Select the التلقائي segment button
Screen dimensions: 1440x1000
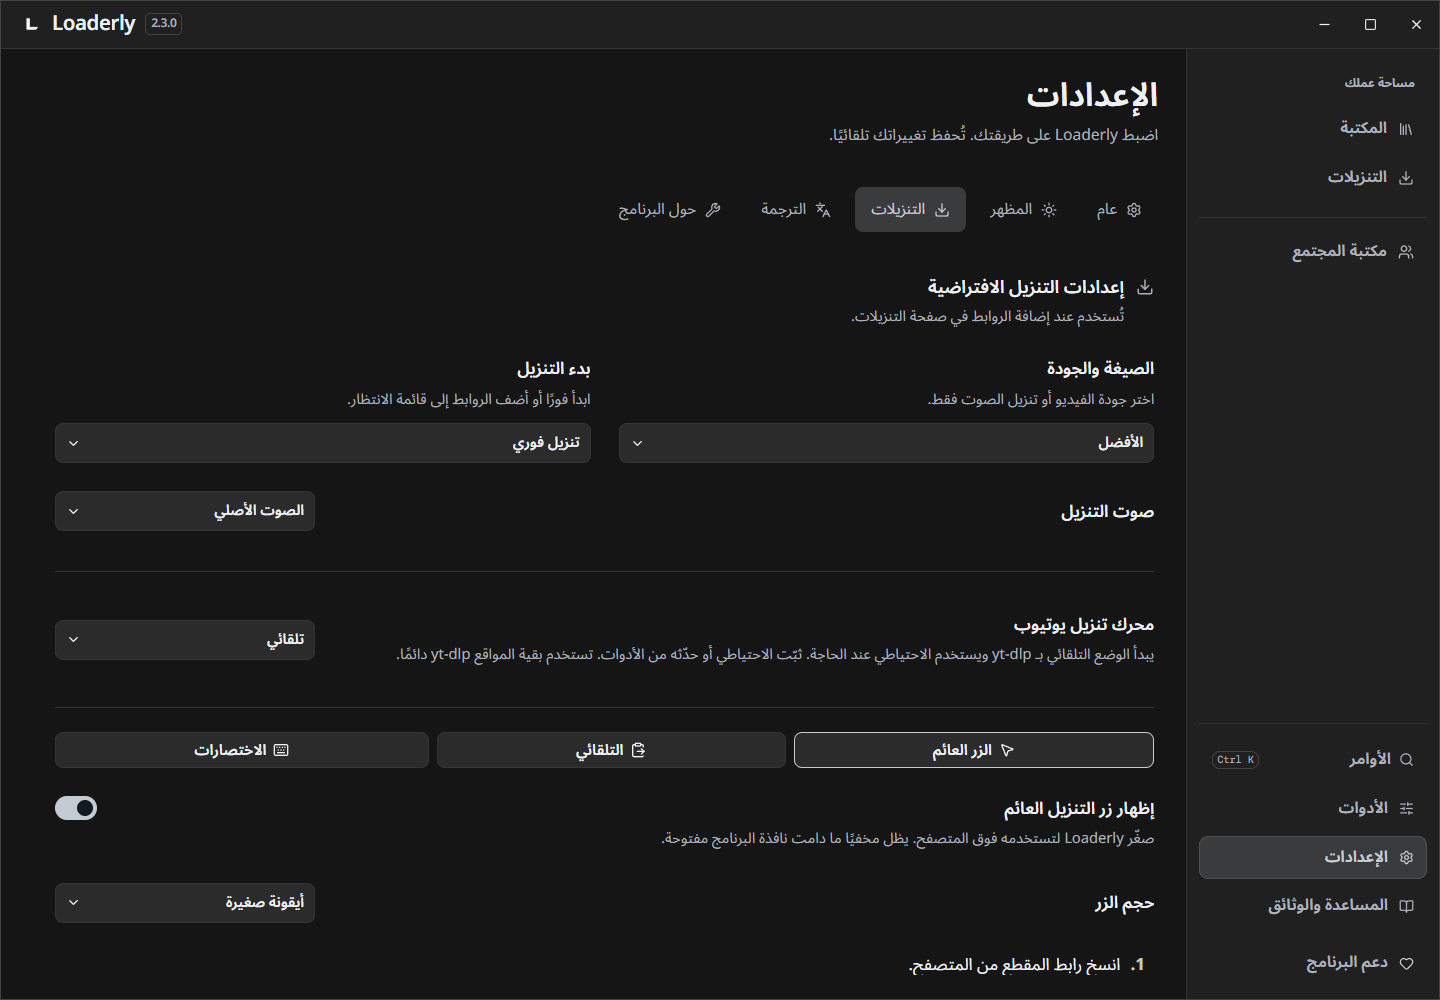[610, 750]
